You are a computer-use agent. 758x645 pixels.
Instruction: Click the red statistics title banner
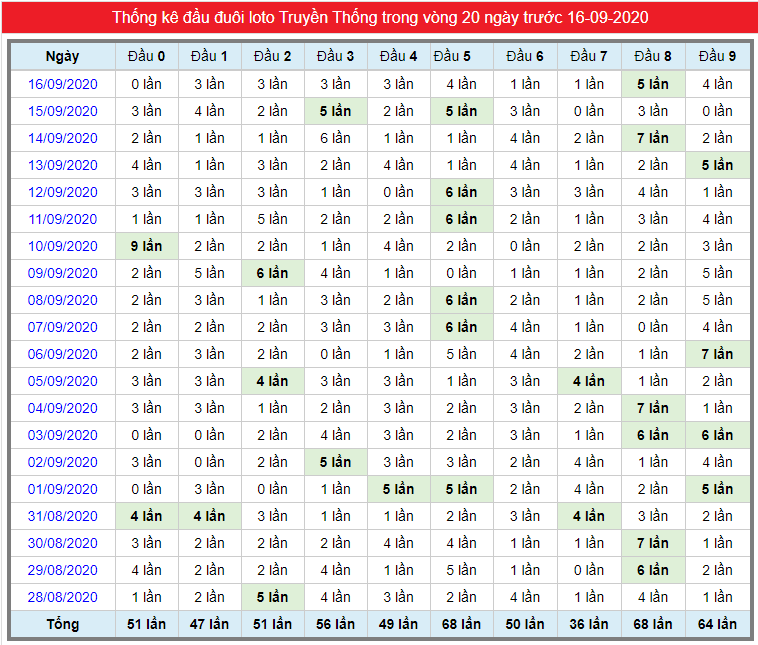tap(380, 17)
